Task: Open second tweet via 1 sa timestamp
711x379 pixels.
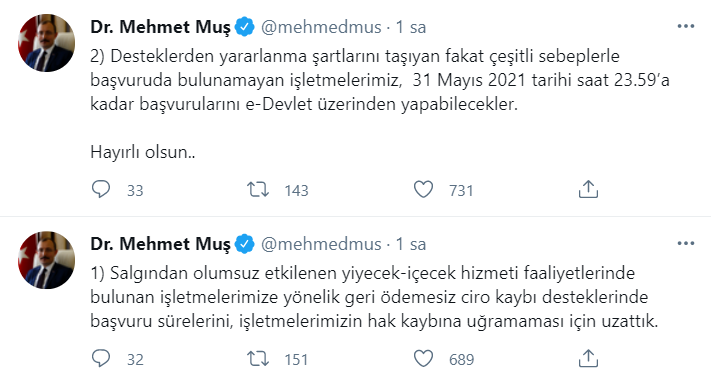Action: [x=411, y=244]
